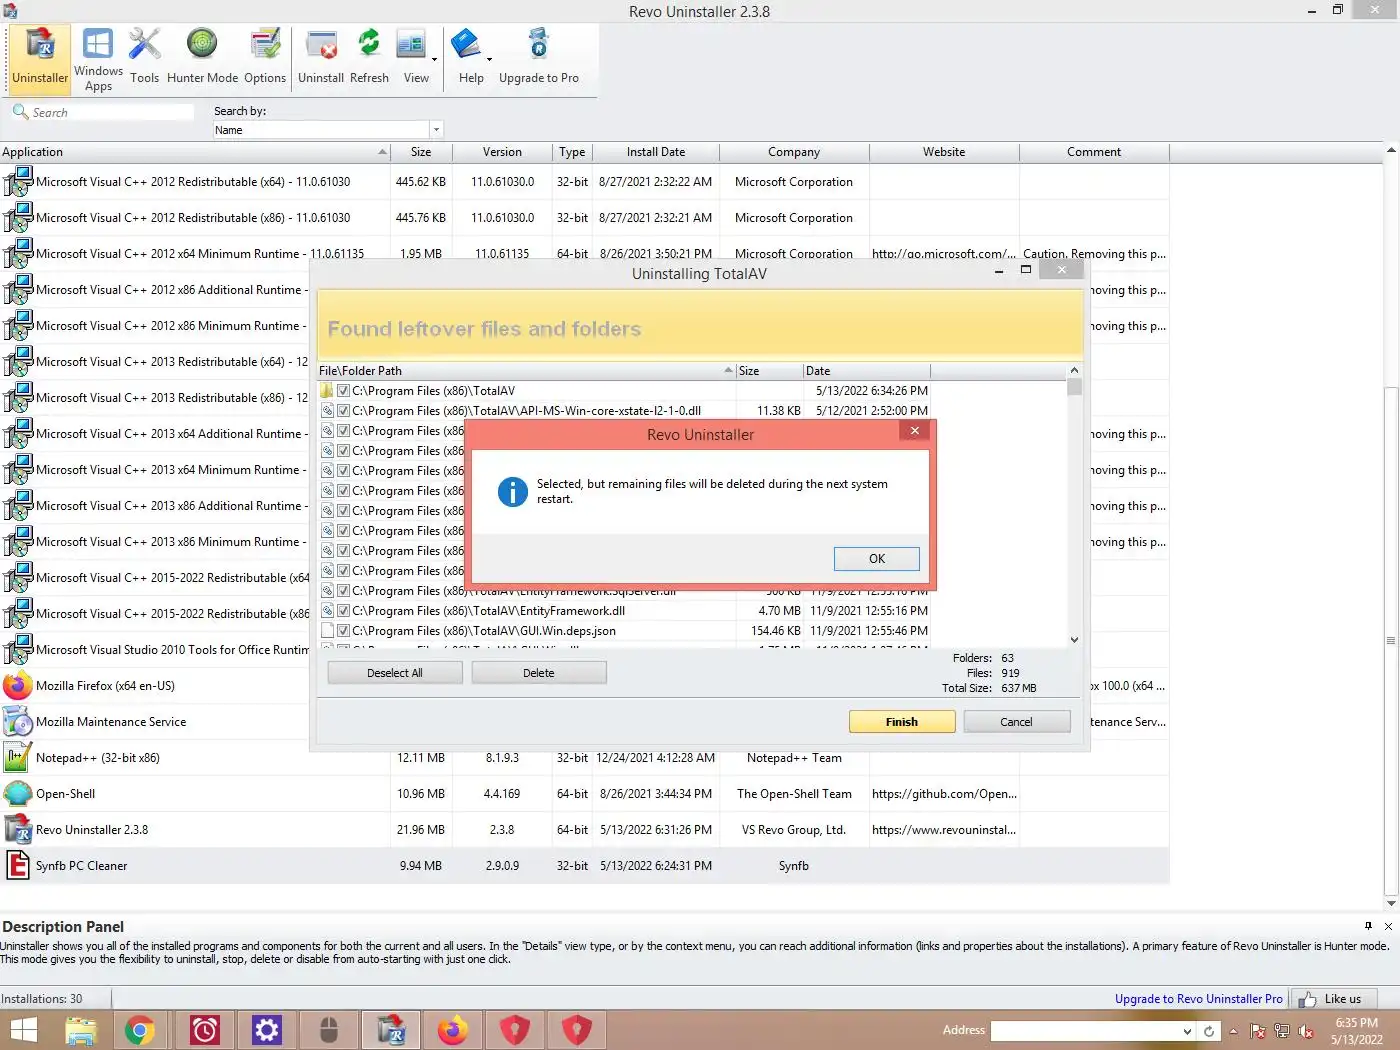This screenshot has width=1400, height=1050.
Task: Click the Like us thumbs-up icon
Action: [1307, 999]
